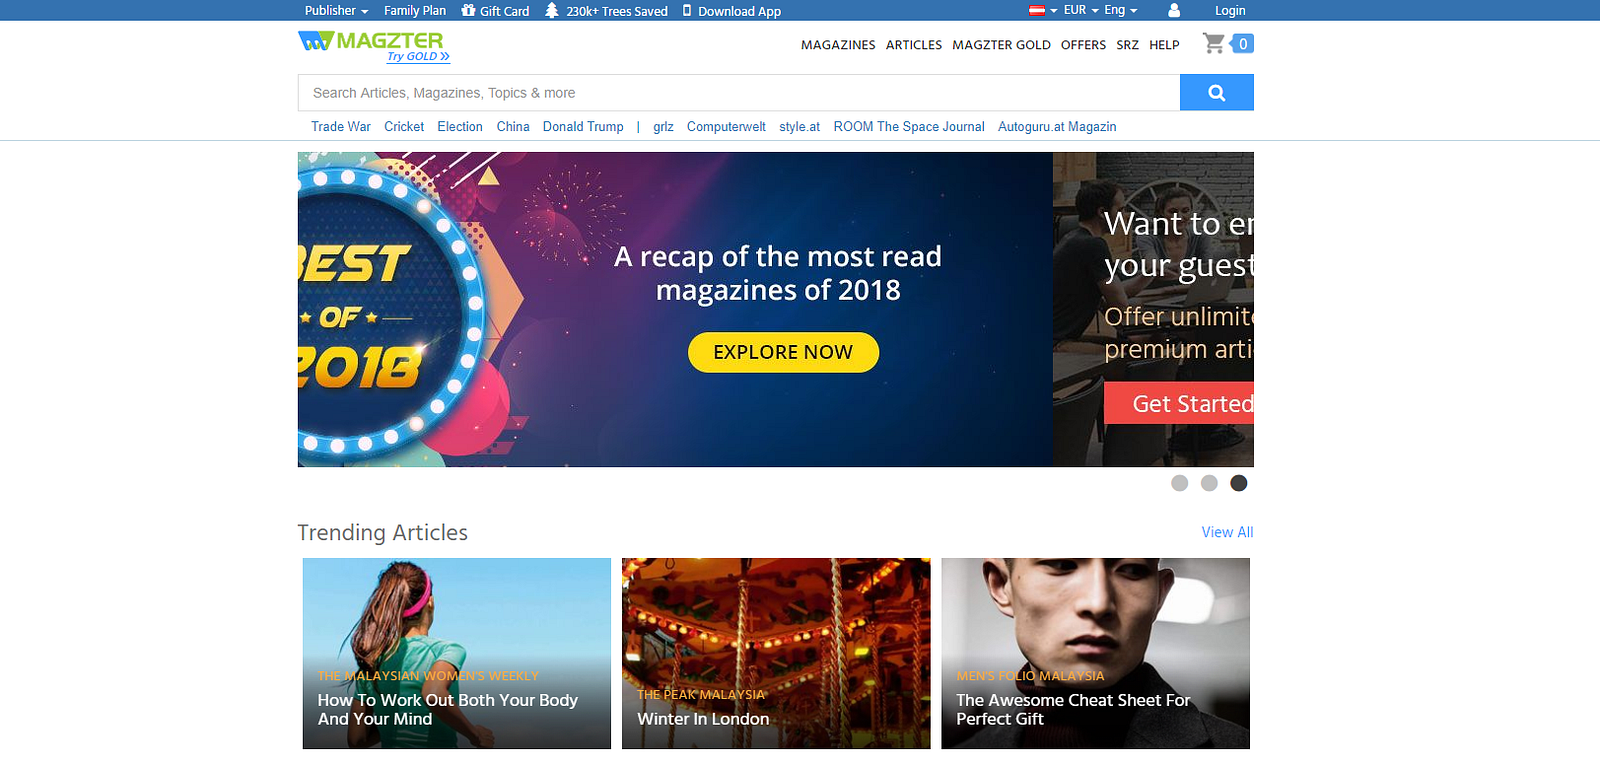Click the 230k+ Trees Saved link
Image resolution: width=1600 pixels, height=767 pixels.
617,11
